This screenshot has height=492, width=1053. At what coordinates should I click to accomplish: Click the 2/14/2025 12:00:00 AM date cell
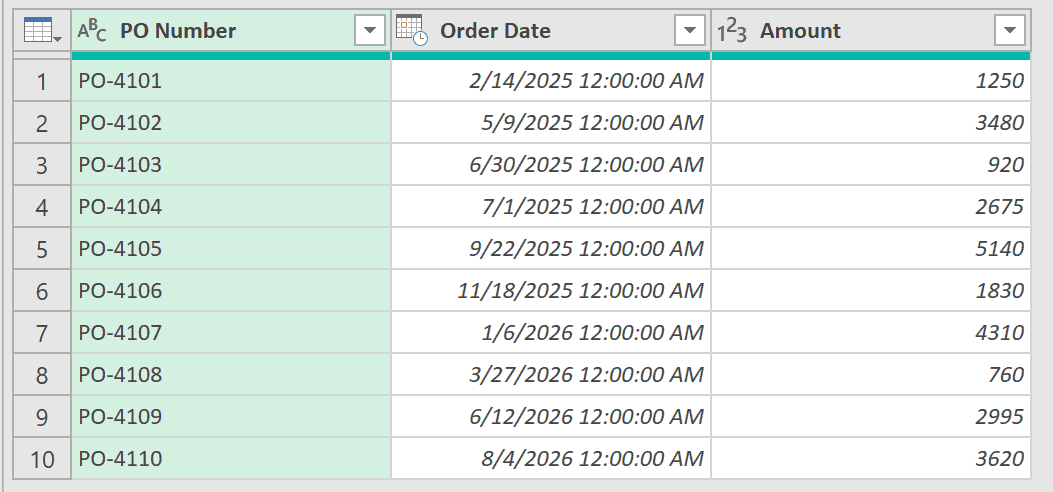point(551,81)
